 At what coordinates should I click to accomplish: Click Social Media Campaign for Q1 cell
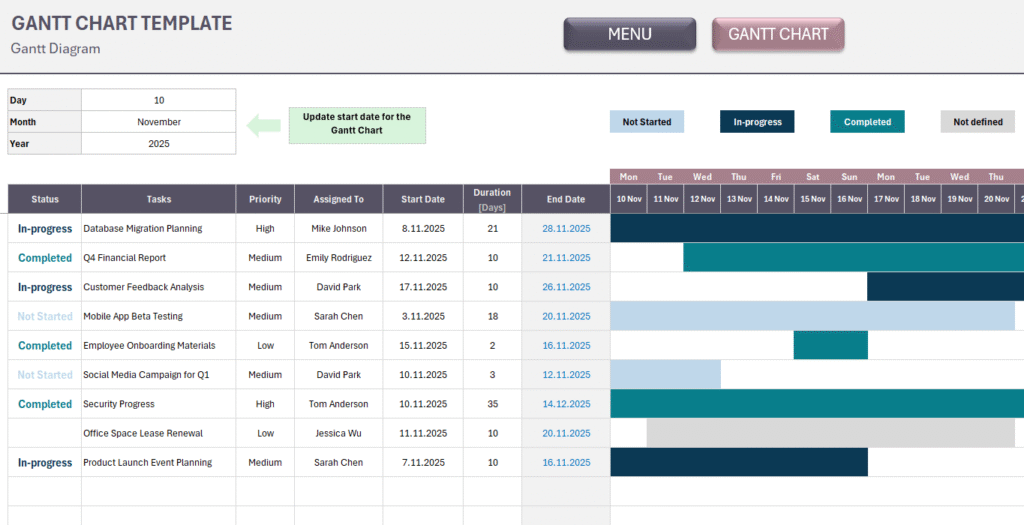coord(159,375)
